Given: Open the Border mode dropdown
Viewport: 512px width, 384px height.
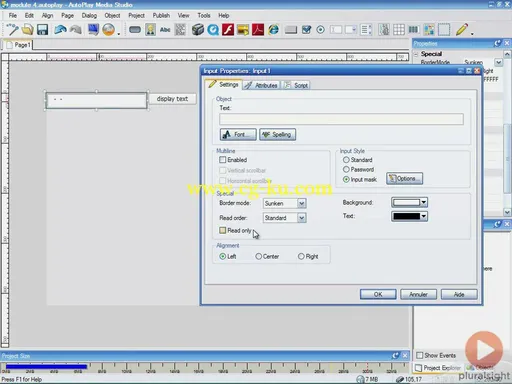Looking at the screenshot, I should 301,203.
